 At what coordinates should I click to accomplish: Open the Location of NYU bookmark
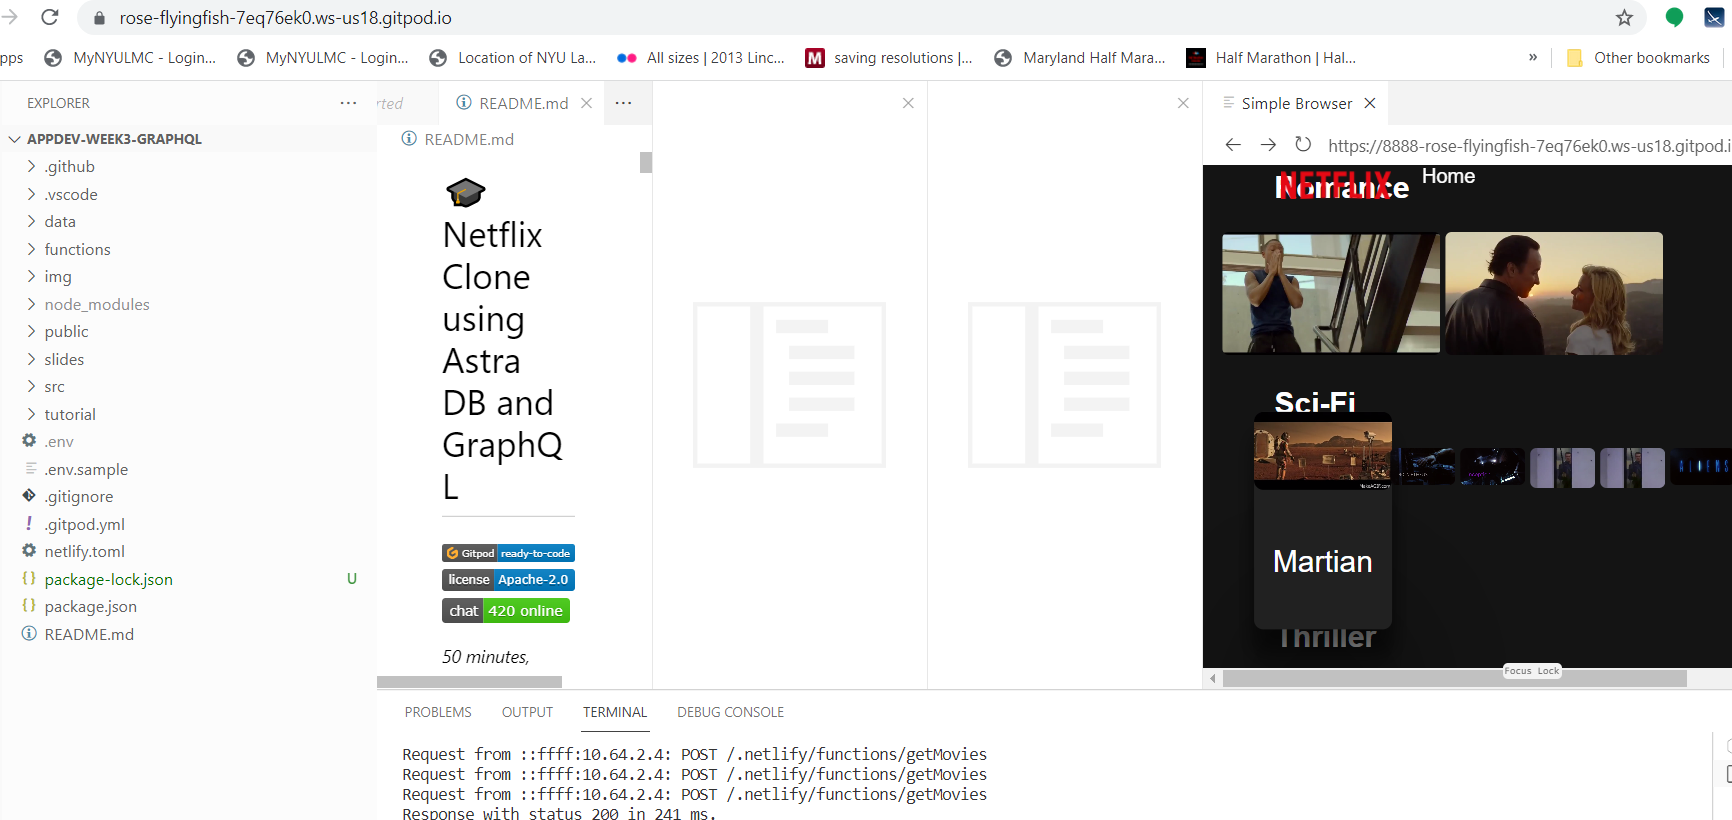tap(512, 58)
